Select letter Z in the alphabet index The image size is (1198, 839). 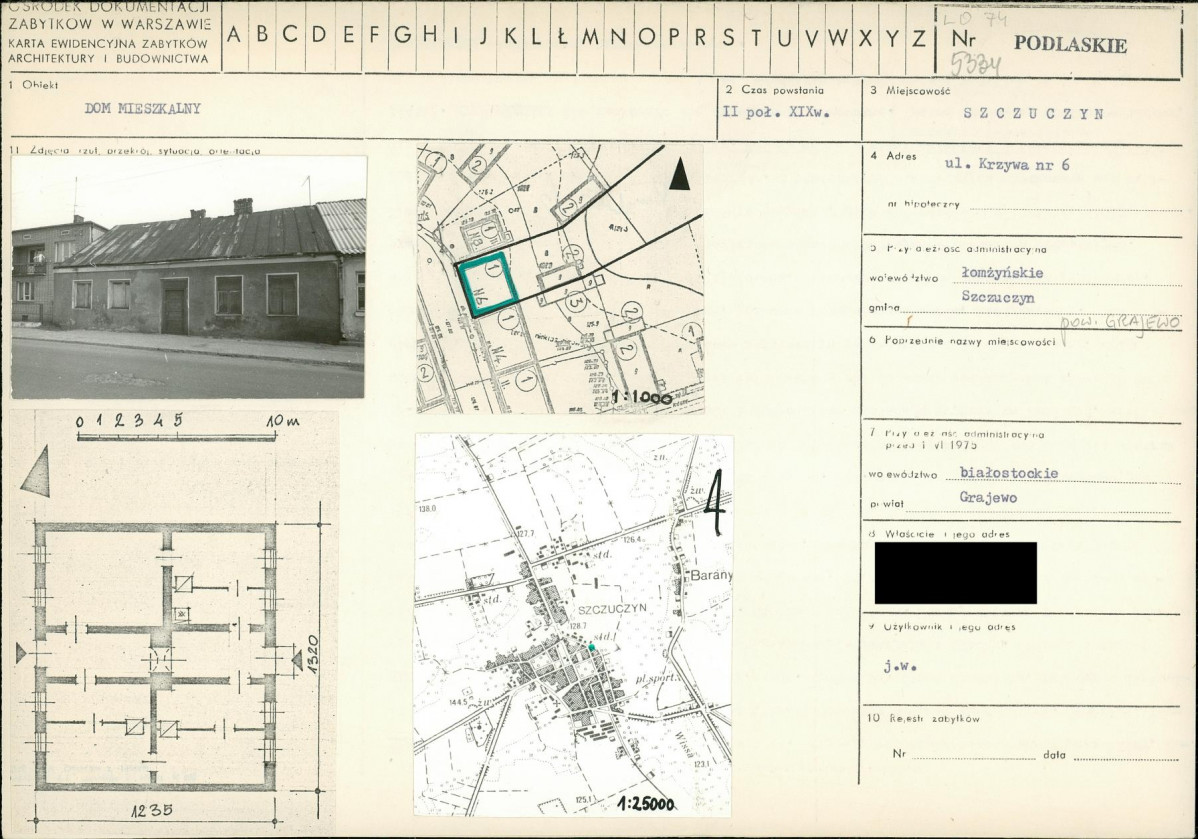918,37
